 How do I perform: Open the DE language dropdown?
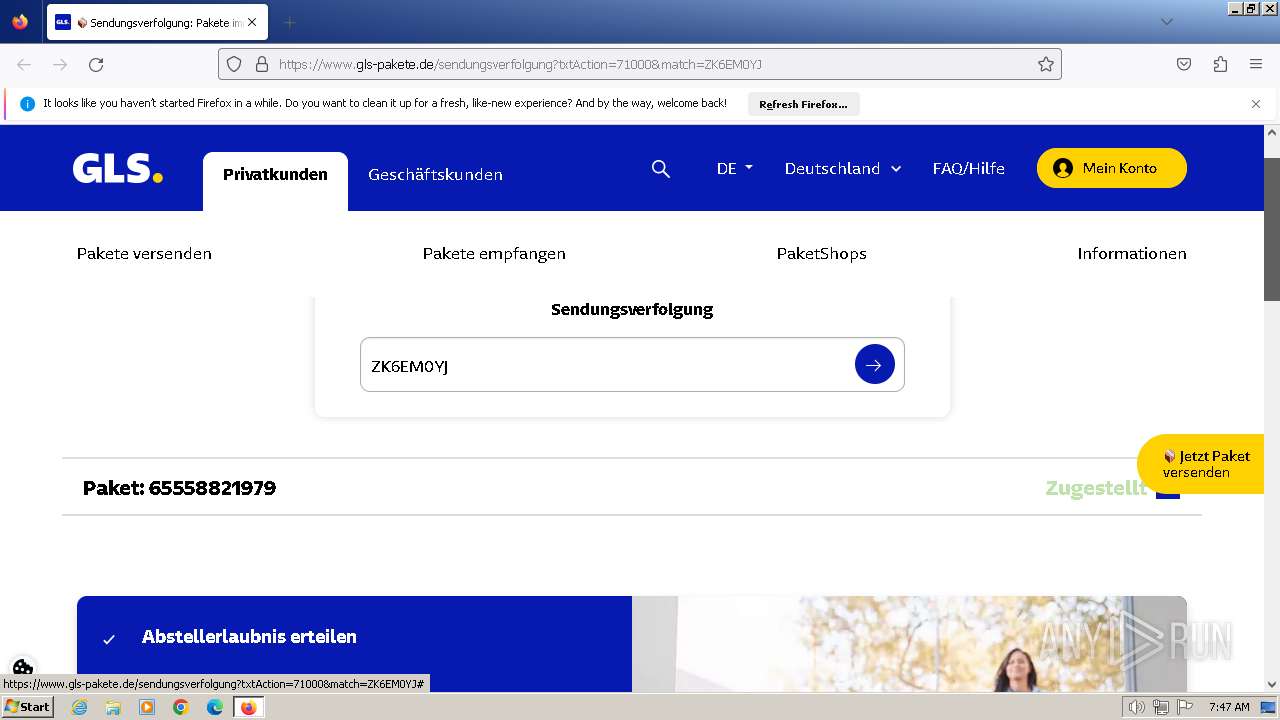coord(735,169)
